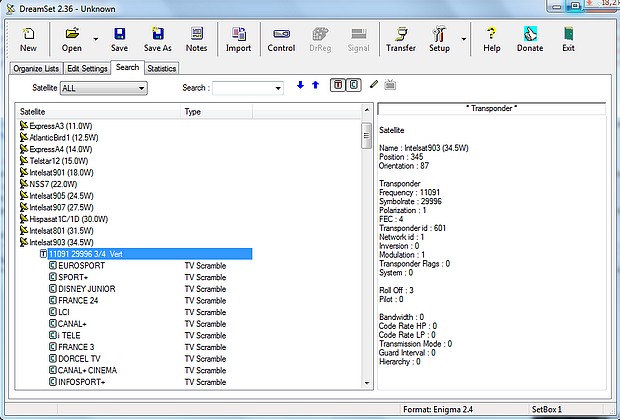The height and width of the screenshot is (420, 620).
Task: Click the blue down arrow search-next button
Action: coord(300,86)
